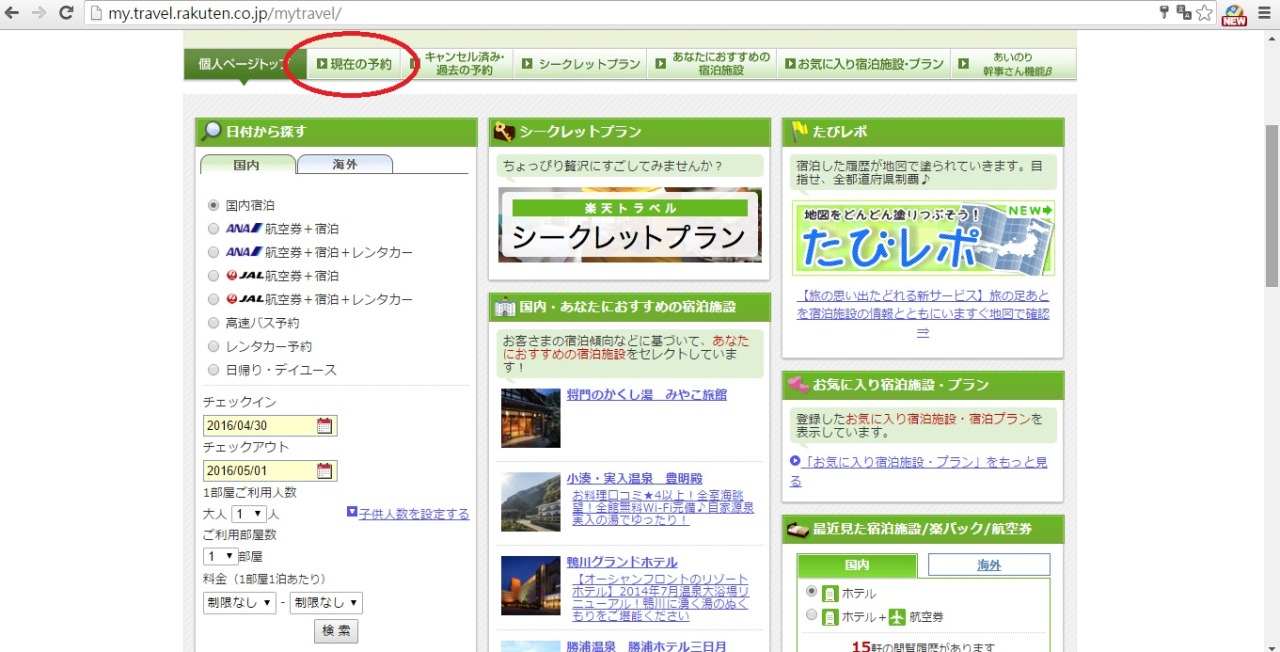Screen dimensions: 1280x652
Task: Go back with the browser back arrow
Action: tap(13, 13)
